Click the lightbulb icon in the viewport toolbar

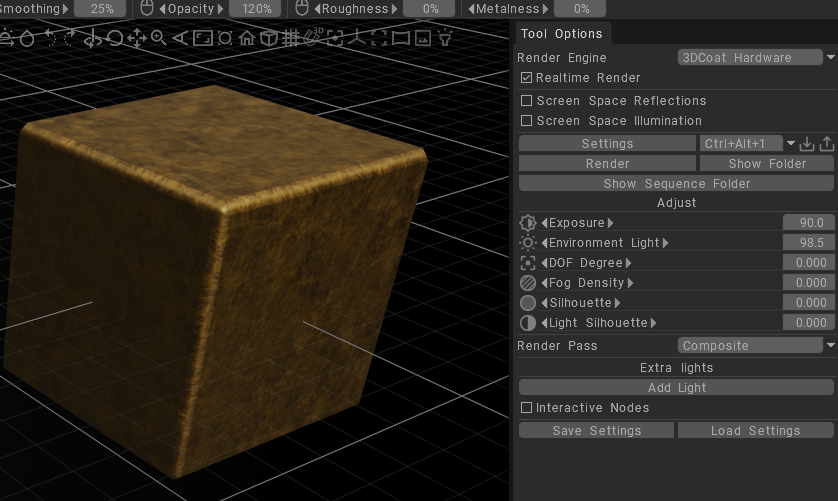[445, 39]
